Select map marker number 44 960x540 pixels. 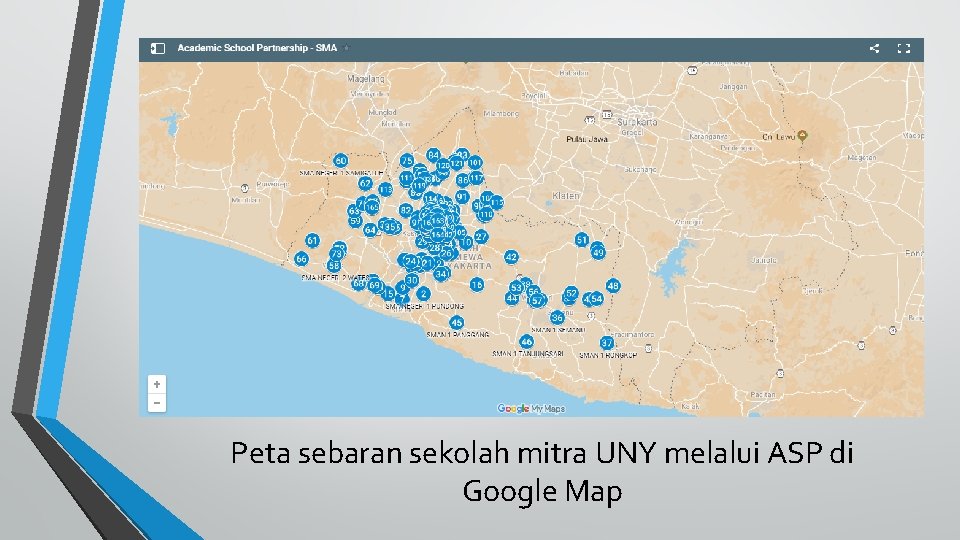click(x=512, y=298)
